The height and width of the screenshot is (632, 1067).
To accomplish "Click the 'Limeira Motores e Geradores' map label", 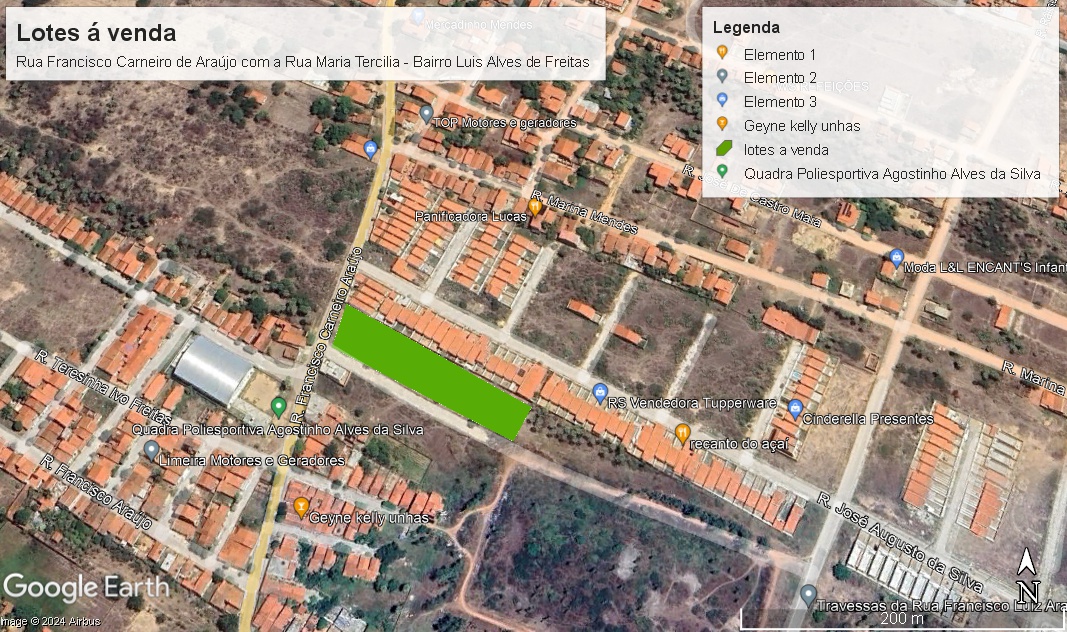I will (x=252, y=461).
